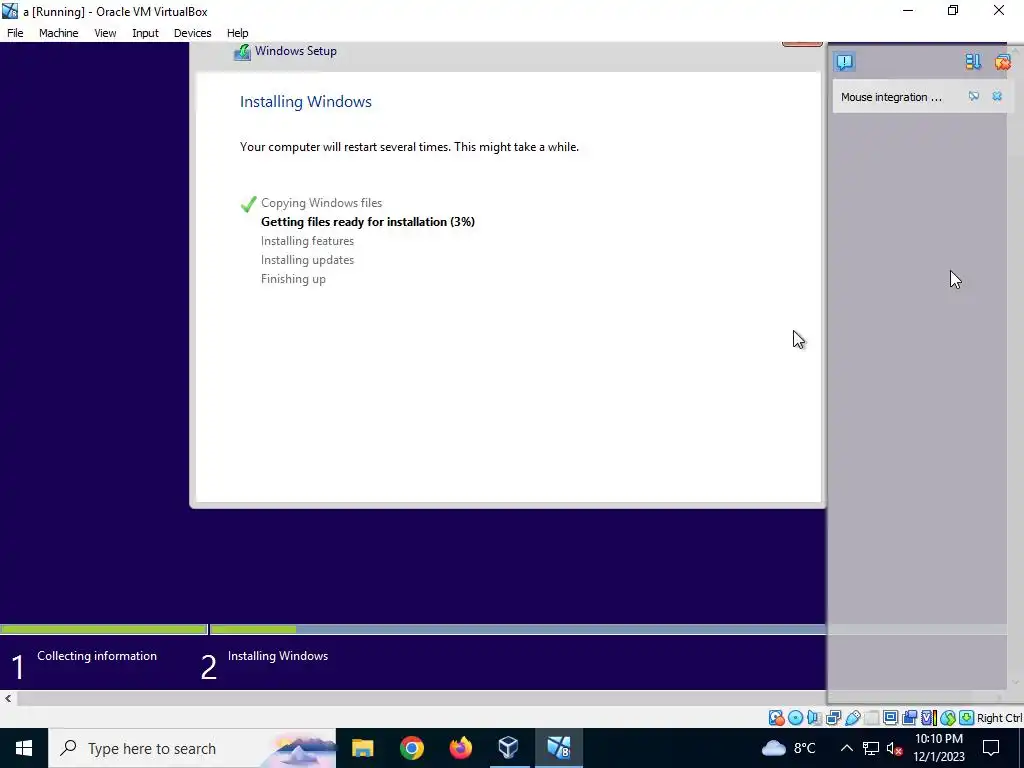Click the Collecting information stage label
The width and height of the screenshot is (1024, 768).
point(97,656)
